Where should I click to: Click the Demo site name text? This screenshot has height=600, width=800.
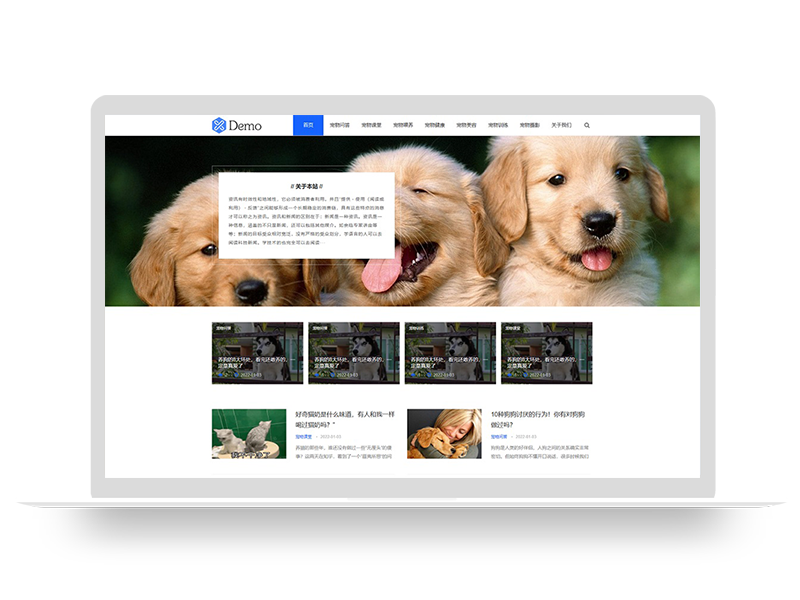pos(245,126)
